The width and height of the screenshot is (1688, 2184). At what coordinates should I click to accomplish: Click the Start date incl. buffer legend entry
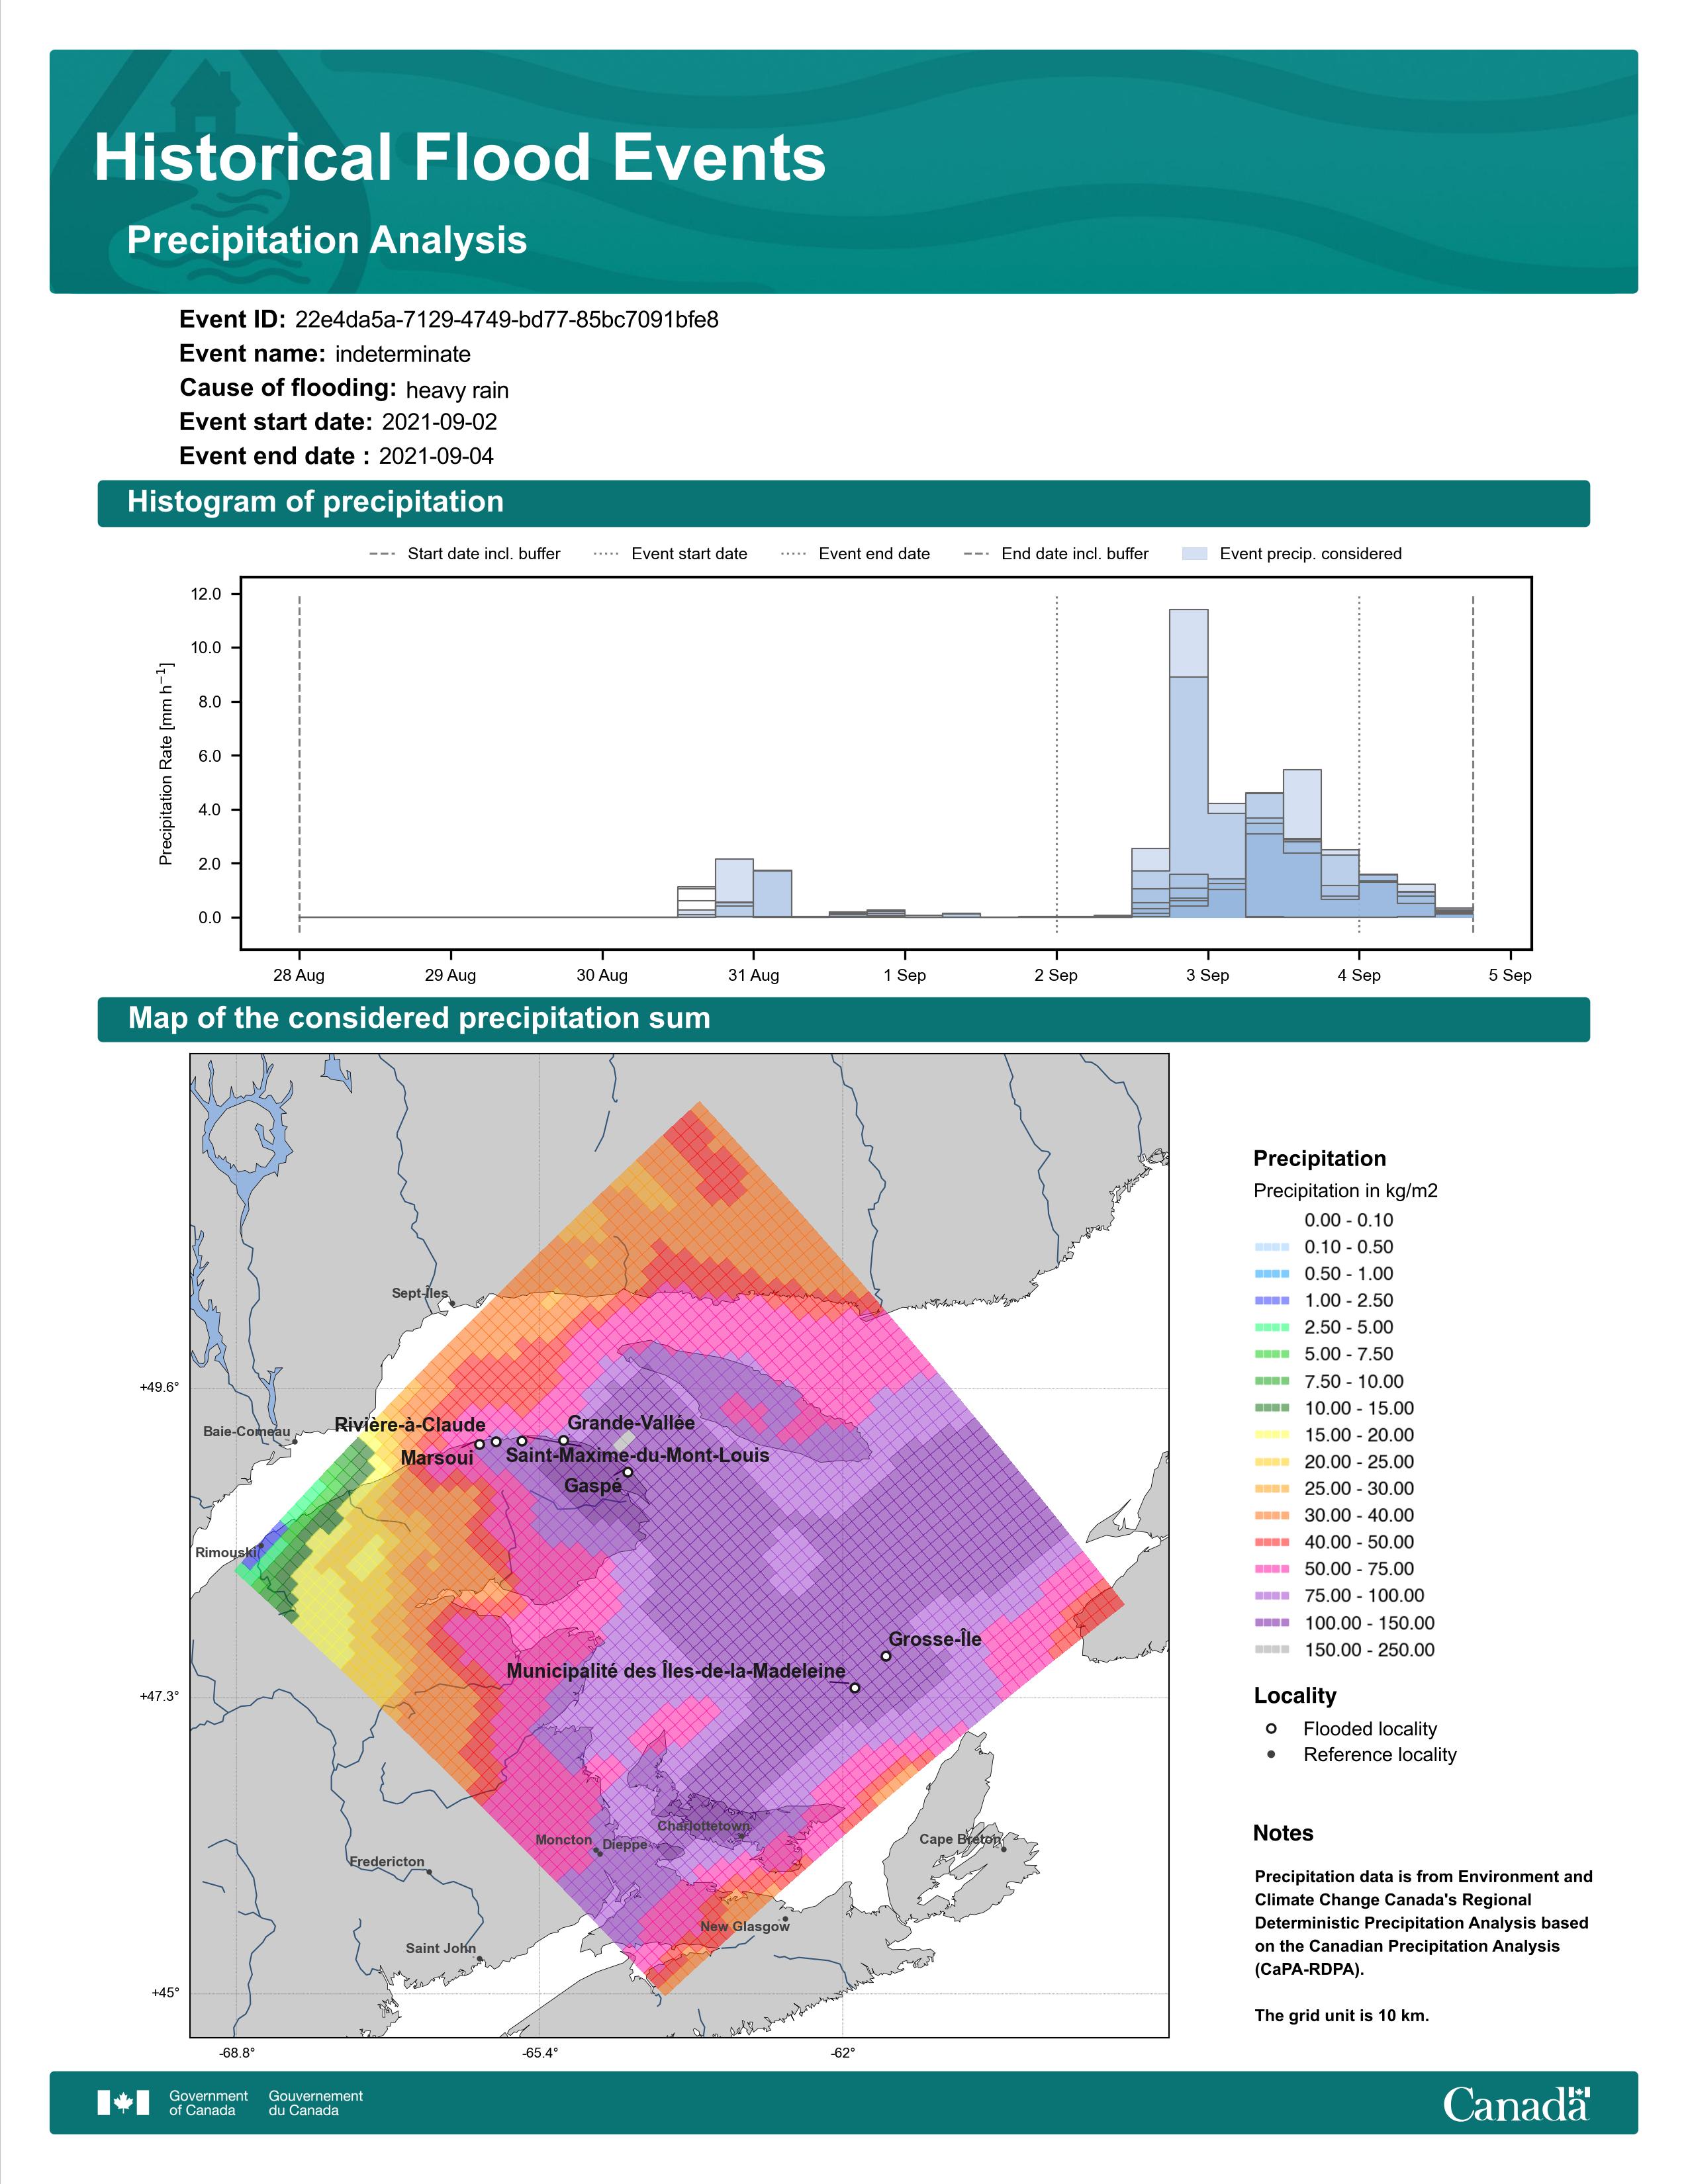pos(465,554)
